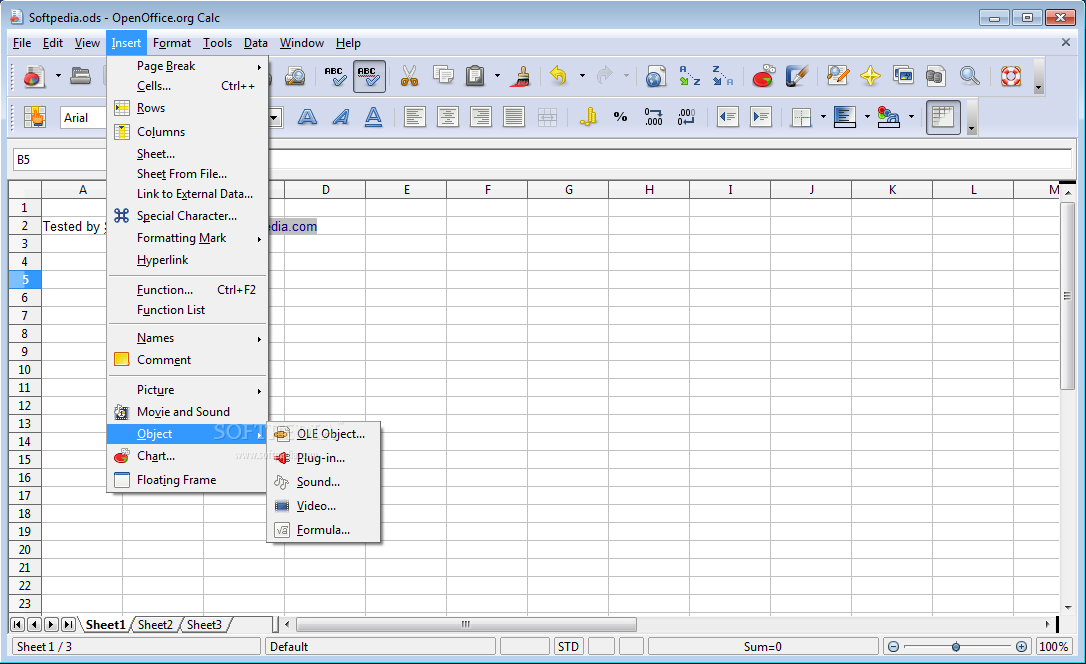The height and width of the screenshot is (664, 1086).
Task: Click the Add Decimal Place icon
Action: [653, 117]
